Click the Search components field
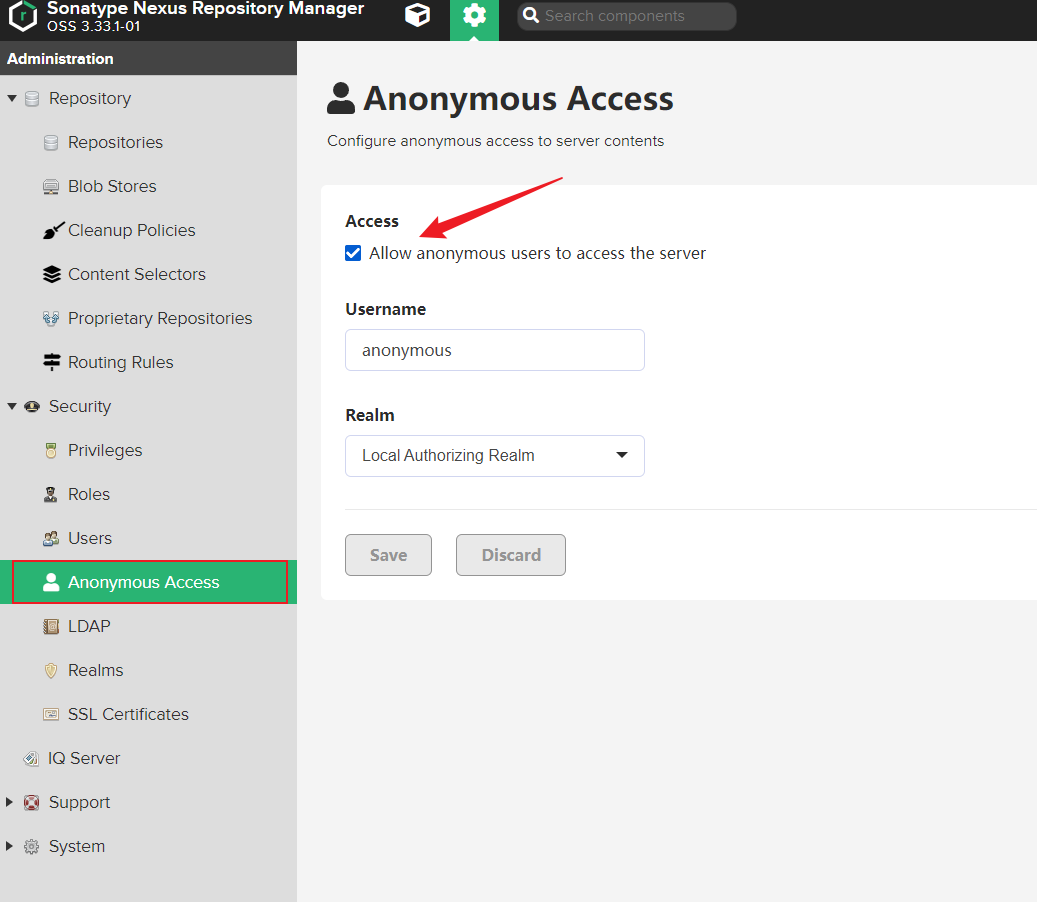 click(x=626, y=16)
